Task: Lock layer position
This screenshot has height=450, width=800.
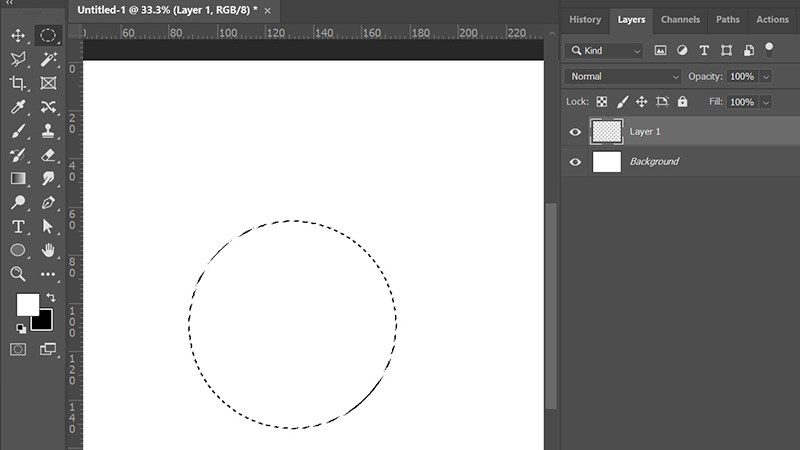Action: point(641,102)
